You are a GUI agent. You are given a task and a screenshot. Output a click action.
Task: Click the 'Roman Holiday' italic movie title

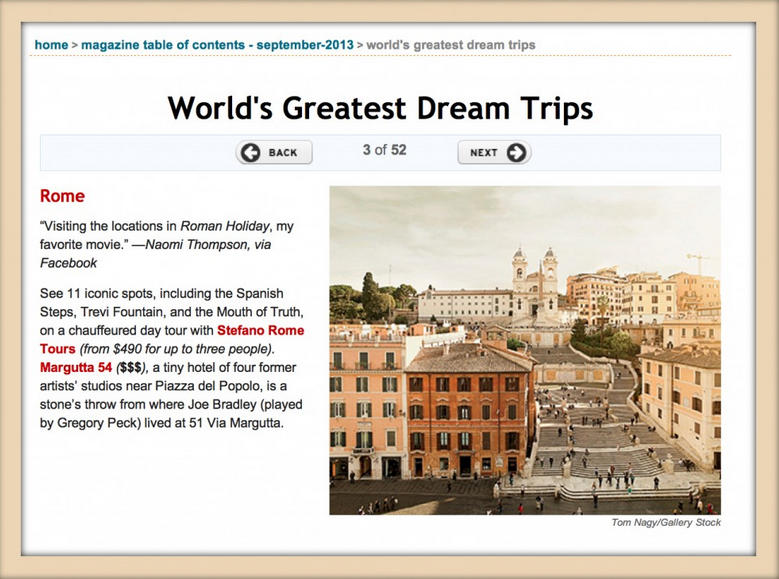coord(225,226)
